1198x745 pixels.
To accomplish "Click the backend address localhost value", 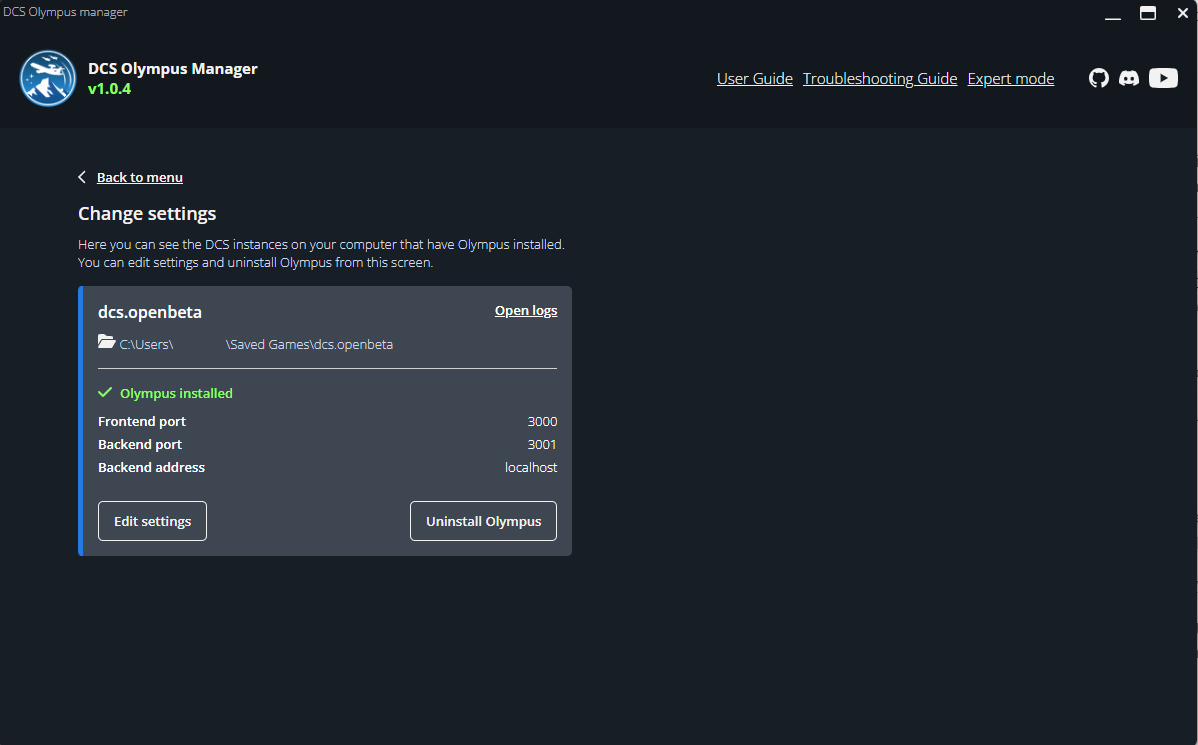I will 531,468.
